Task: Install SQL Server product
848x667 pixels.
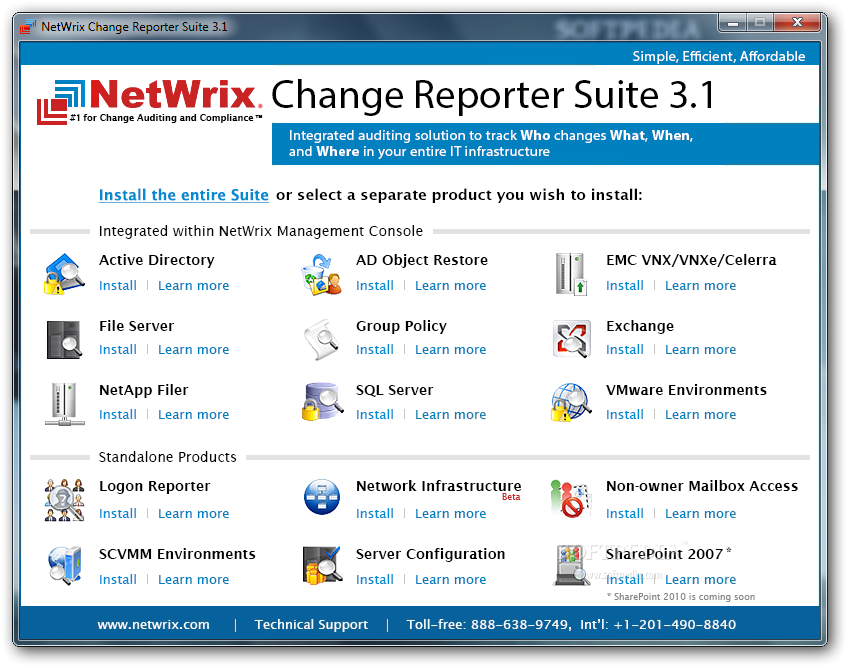Action: pyautogui.click(x=375, y=414)
